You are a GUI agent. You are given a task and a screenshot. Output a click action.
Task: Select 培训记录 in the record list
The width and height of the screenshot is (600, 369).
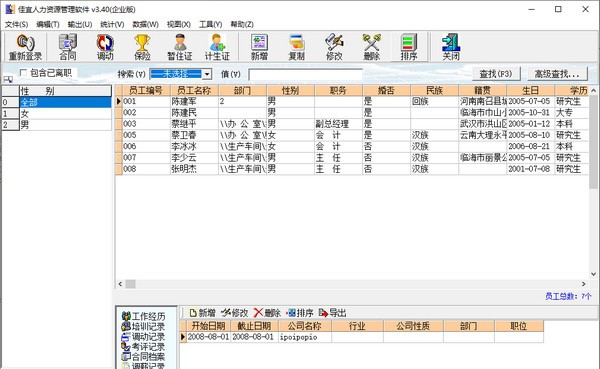pyautogui.click(x=143, y=327)
